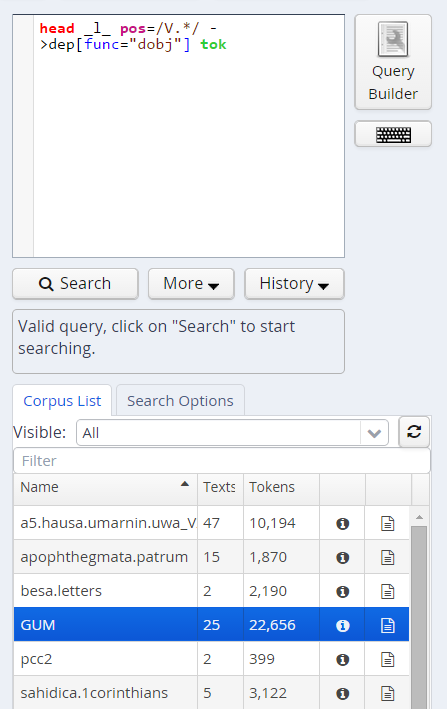This screenshot has height=709, width=447.
Task: Click the 22,656 tokens cell for GUM
Action: 281,625
